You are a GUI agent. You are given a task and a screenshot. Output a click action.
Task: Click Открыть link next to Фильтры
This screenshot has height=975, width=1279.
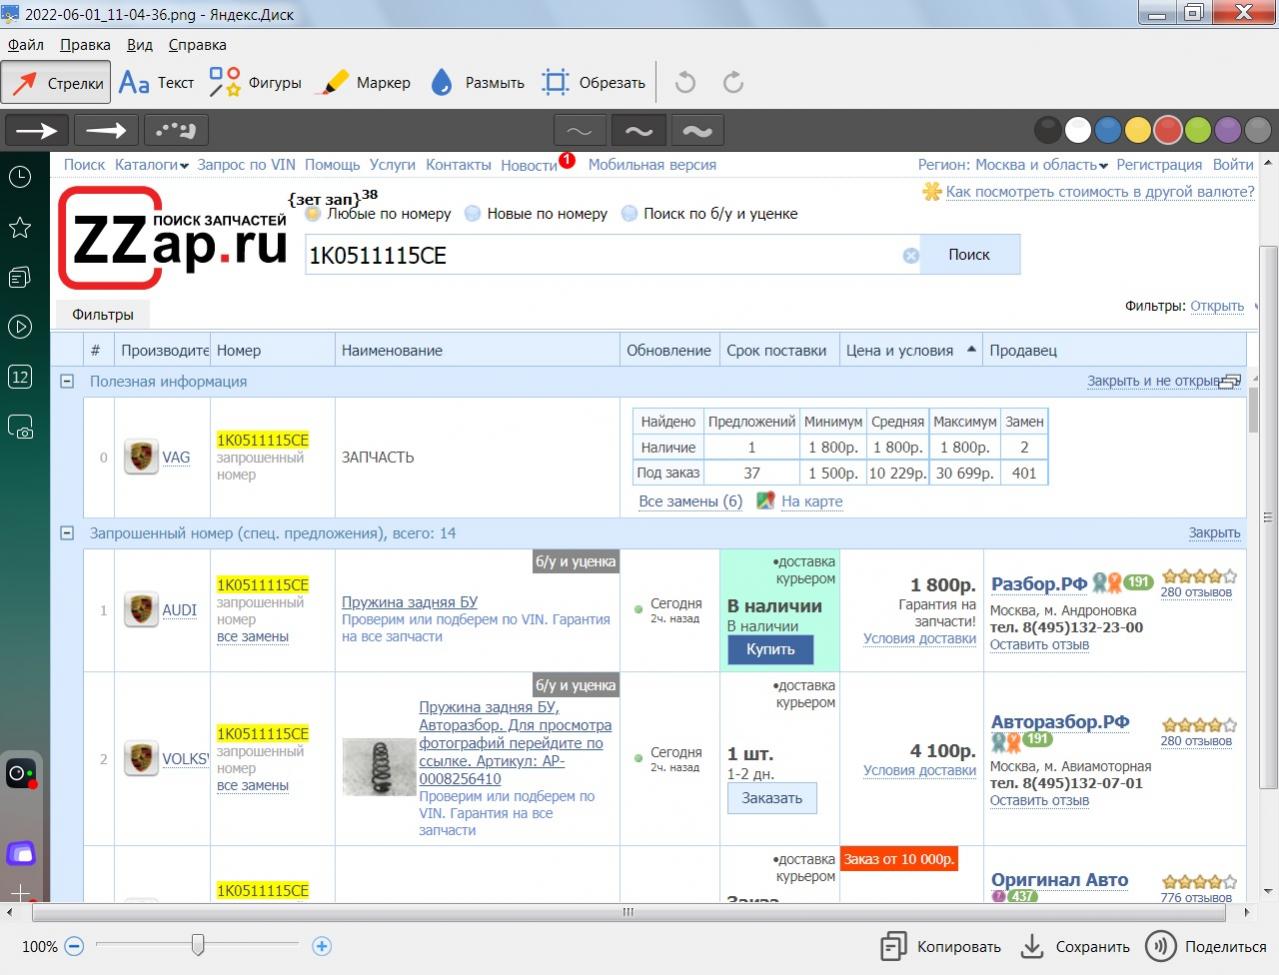point(1217,306)
